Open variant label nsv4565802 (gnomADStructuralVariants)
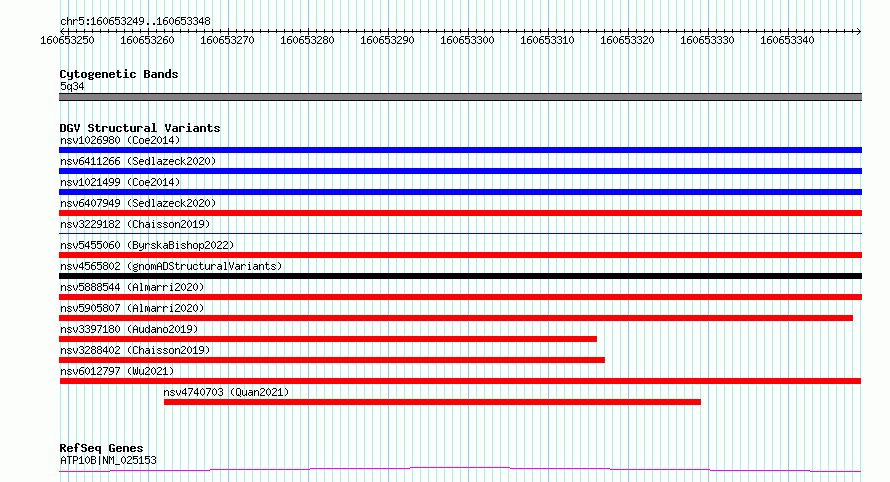The width and height of the screenshot is (890, 482). click(x=171, y=266)
